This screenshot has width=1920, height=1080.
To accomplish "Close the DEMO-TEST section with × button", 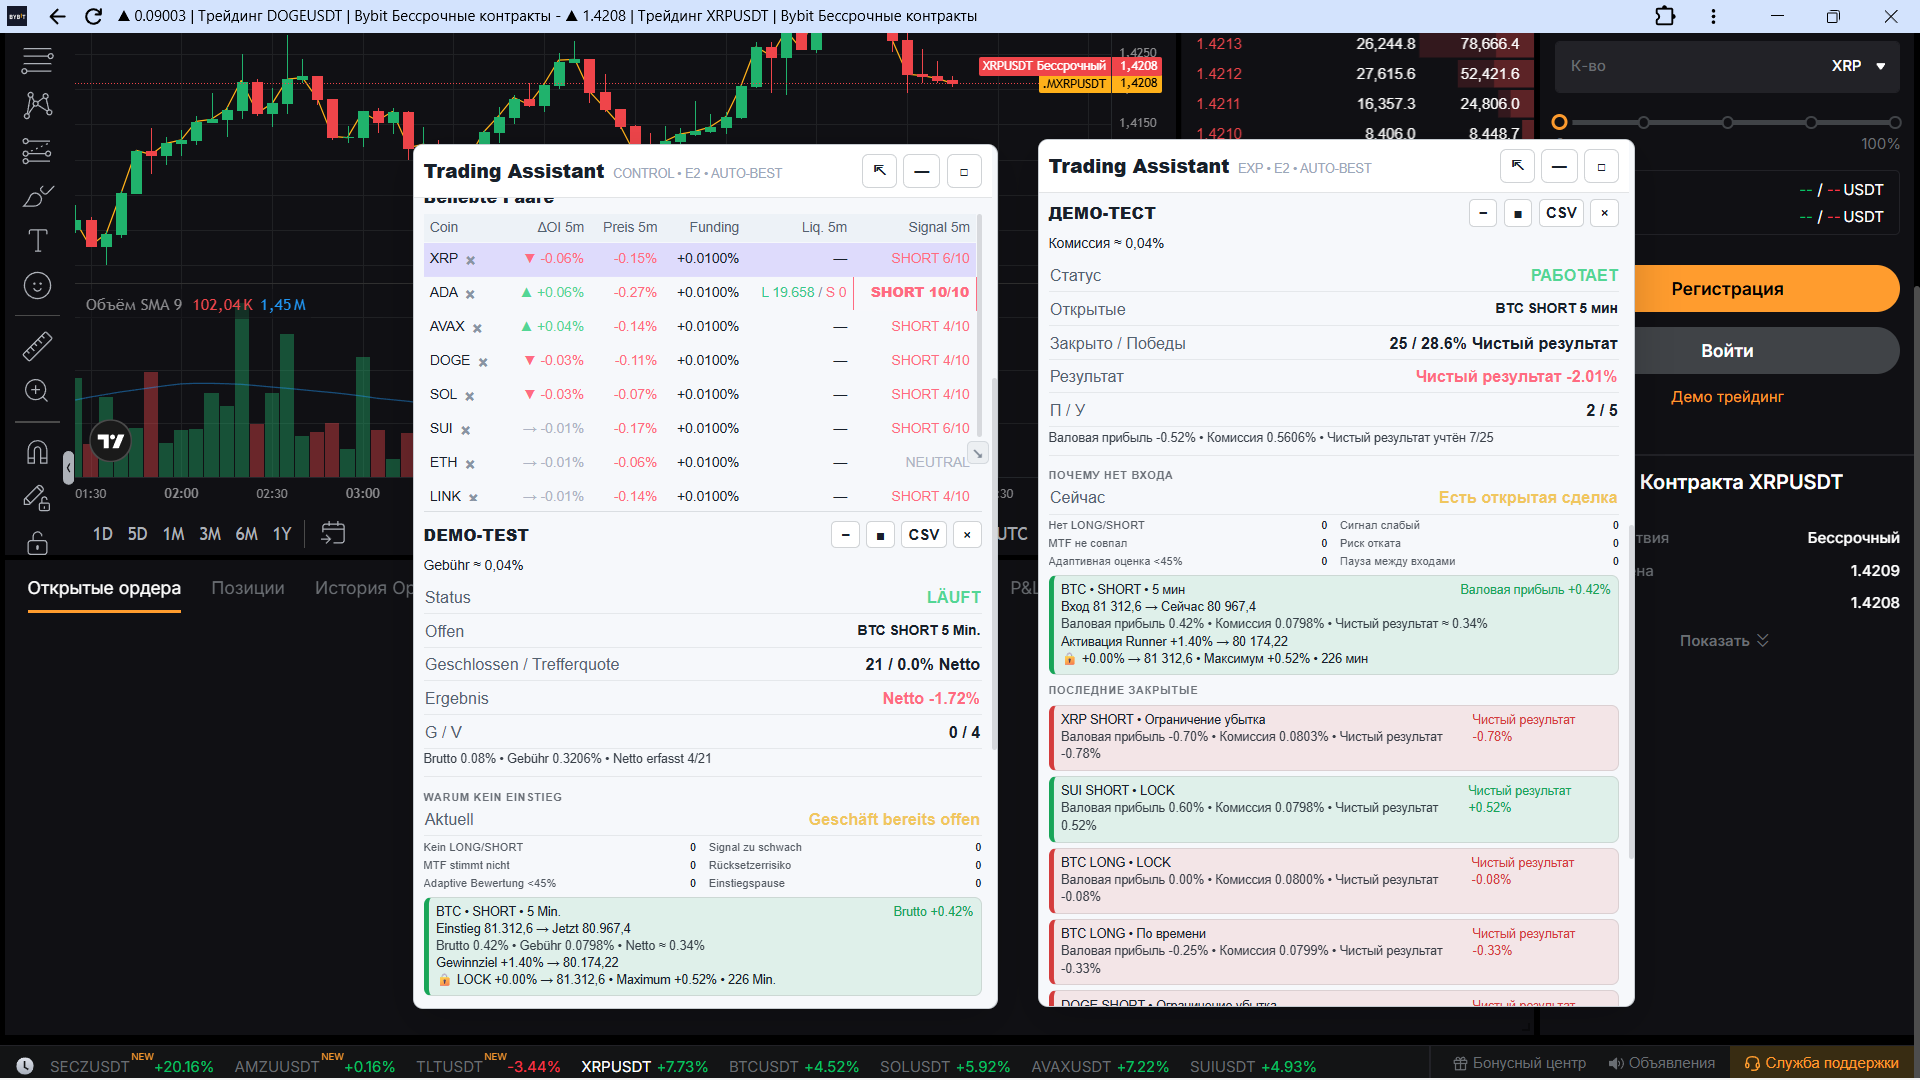I will pos(967,535).
